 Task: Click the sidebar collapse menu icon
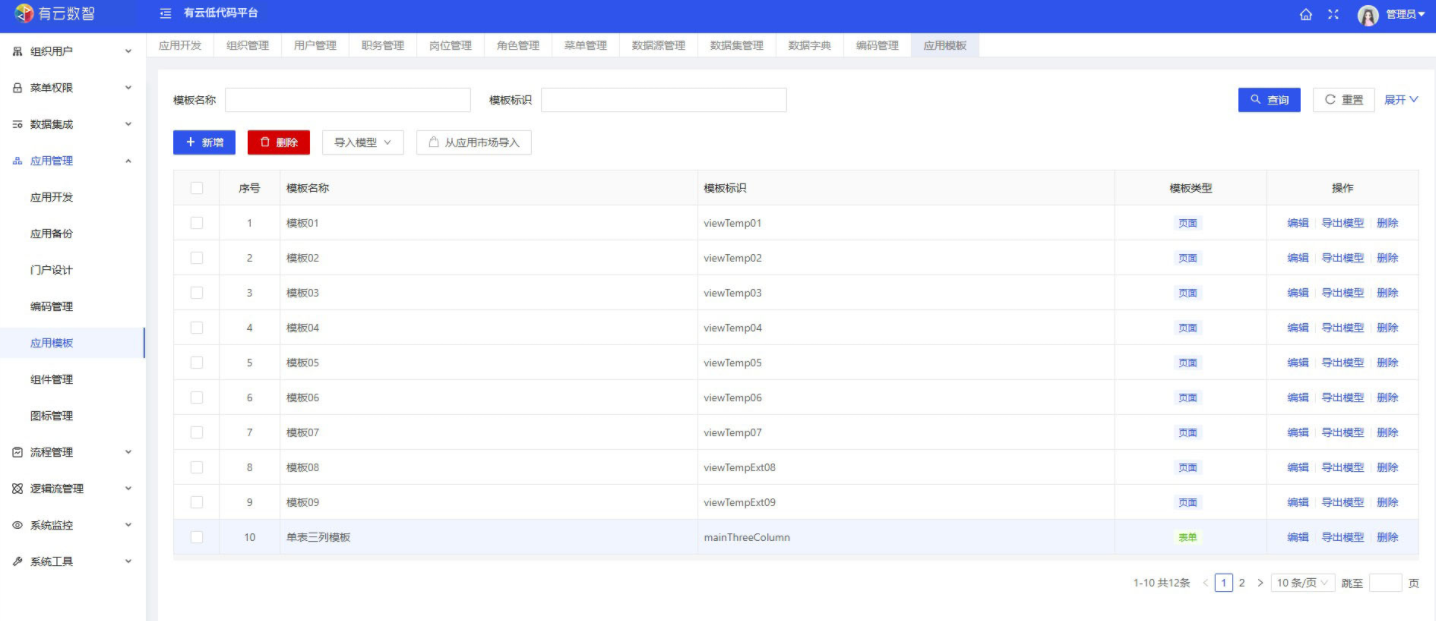[166, 14]
